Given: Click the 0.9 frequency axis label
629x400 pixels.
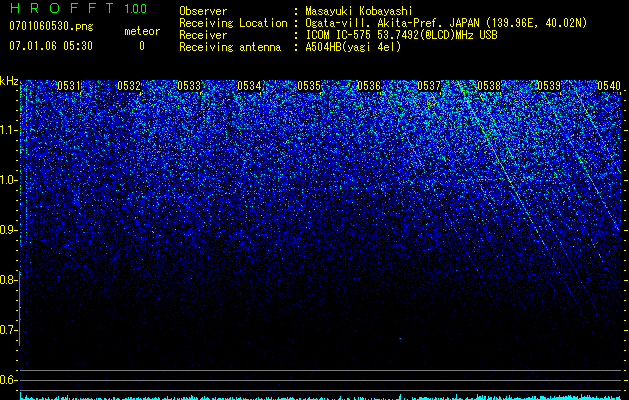Looking at the screenshot, I should (x=8, y=230).
